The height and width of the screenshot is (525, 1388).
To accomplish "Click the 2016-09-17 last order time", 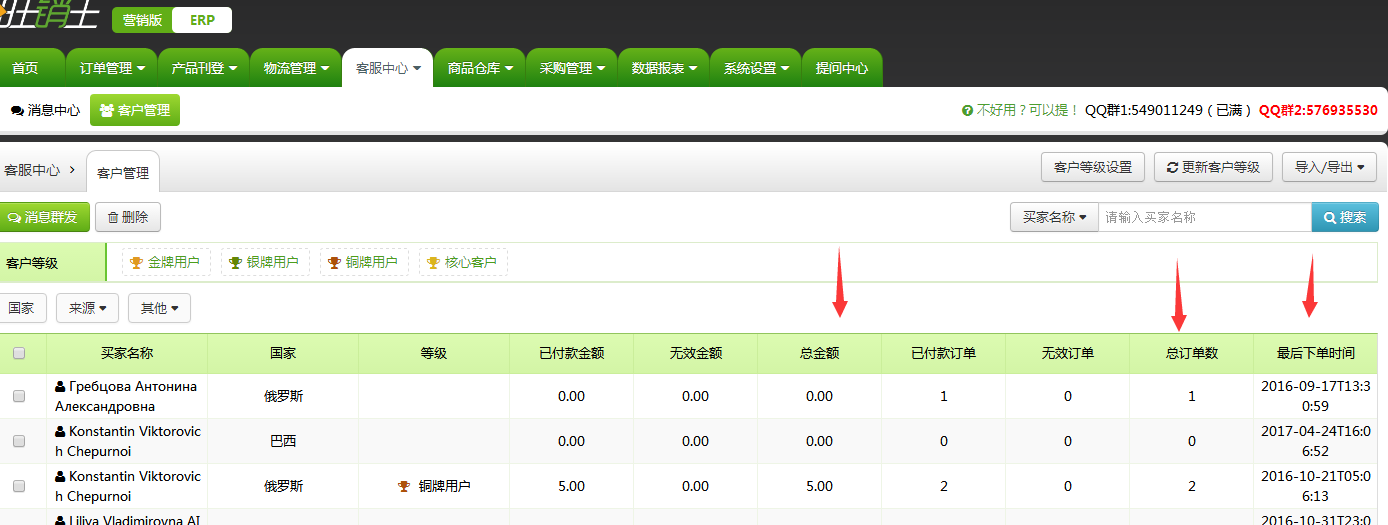I will click(1315, 396).
